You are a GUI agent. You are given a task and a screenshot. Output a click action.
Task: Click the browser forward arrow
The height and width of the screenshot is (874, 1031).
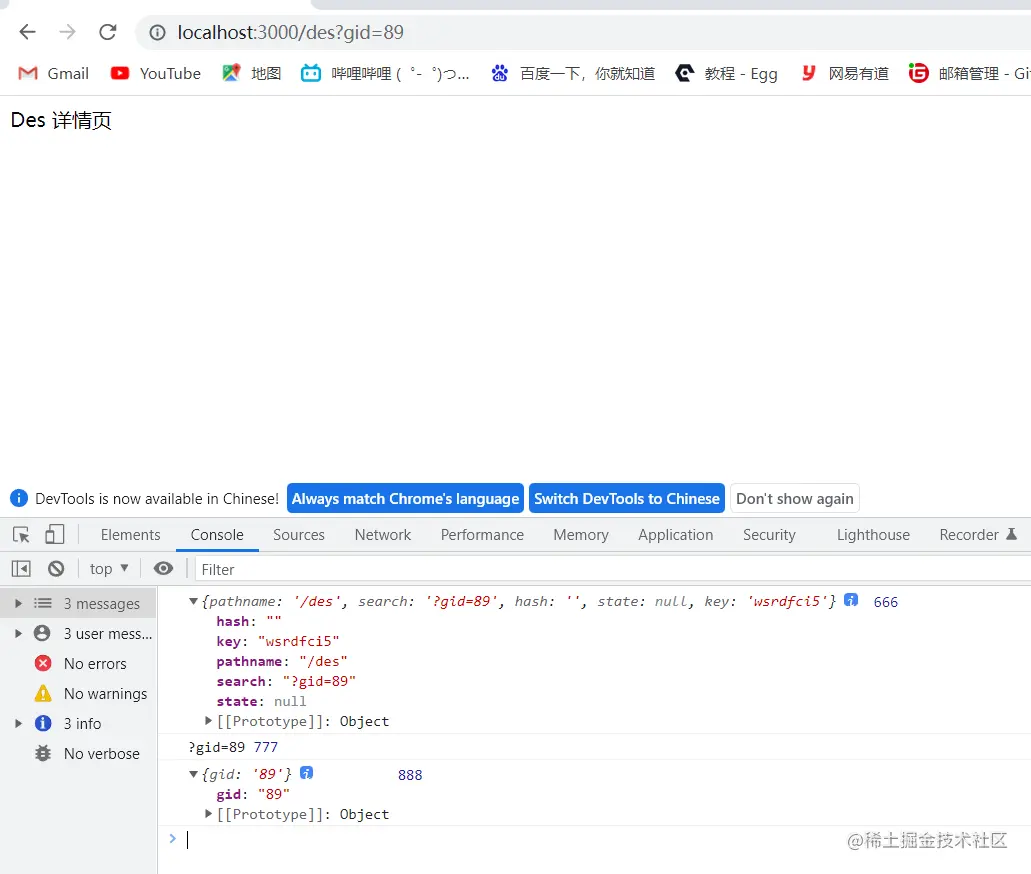coord(67,32)
